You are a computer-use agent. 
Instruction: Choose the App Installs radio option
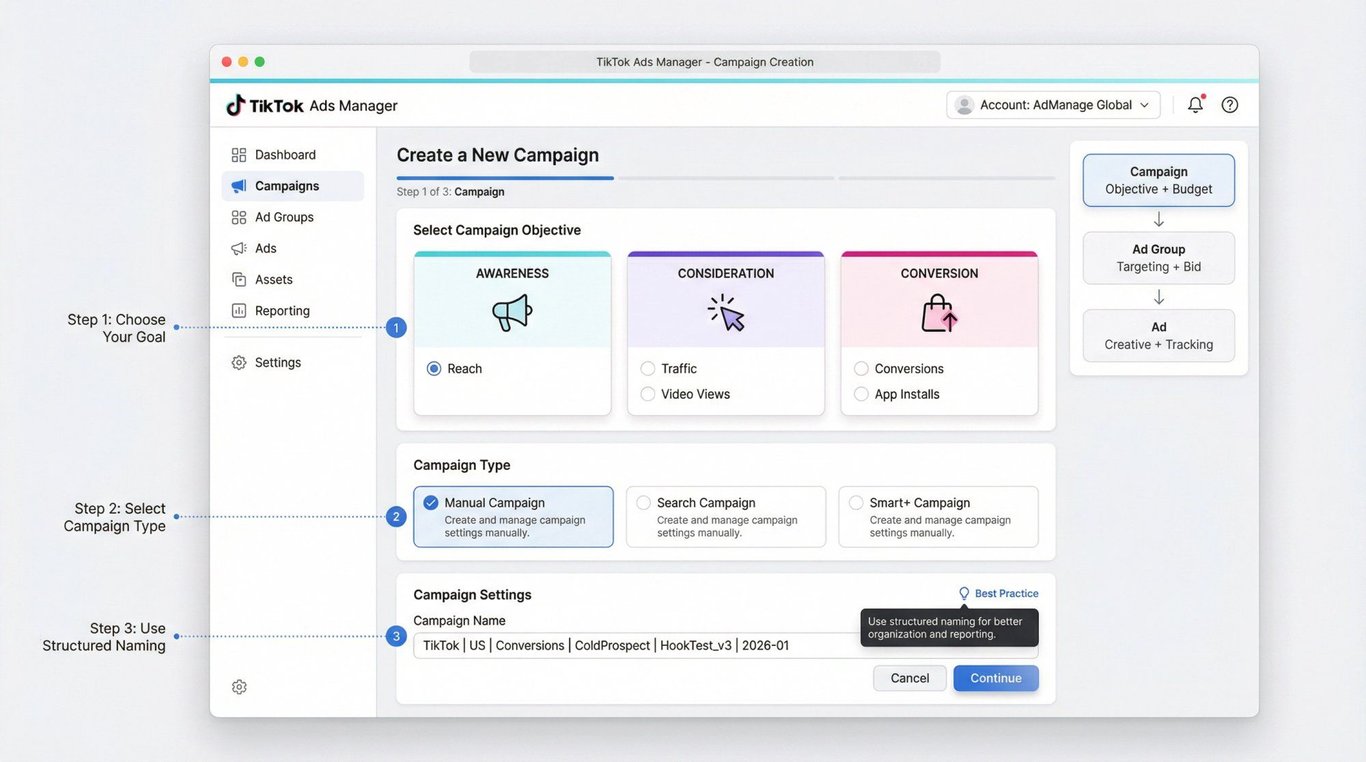click(861, 394)
